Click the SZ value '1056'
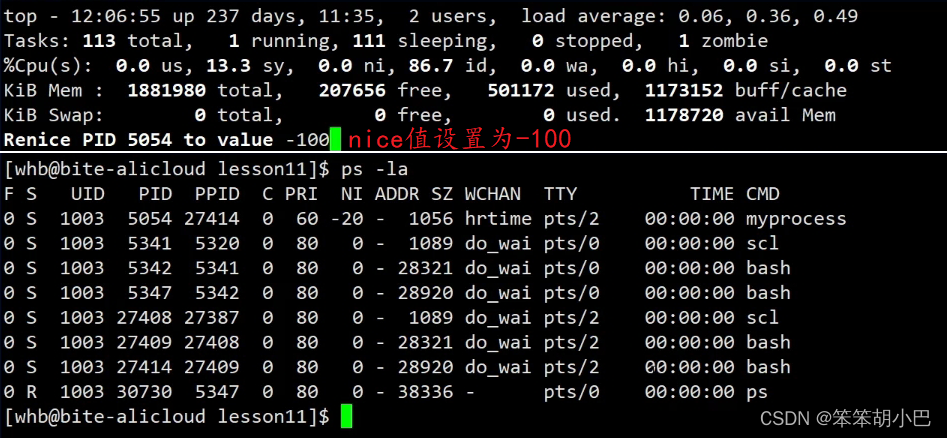Viewport: 947px width, 438px height. coord(431,219)
